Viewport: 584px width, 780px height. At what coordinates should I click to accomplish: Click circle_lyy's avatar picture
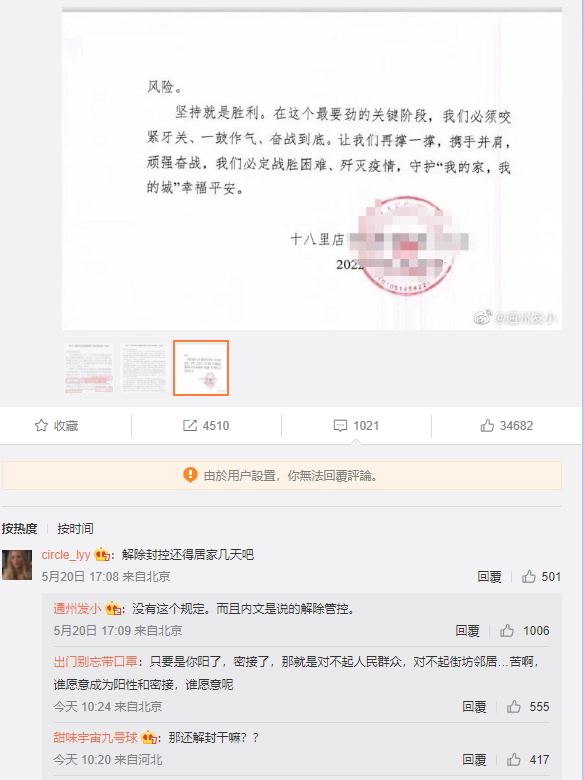(x=17, y=565)
